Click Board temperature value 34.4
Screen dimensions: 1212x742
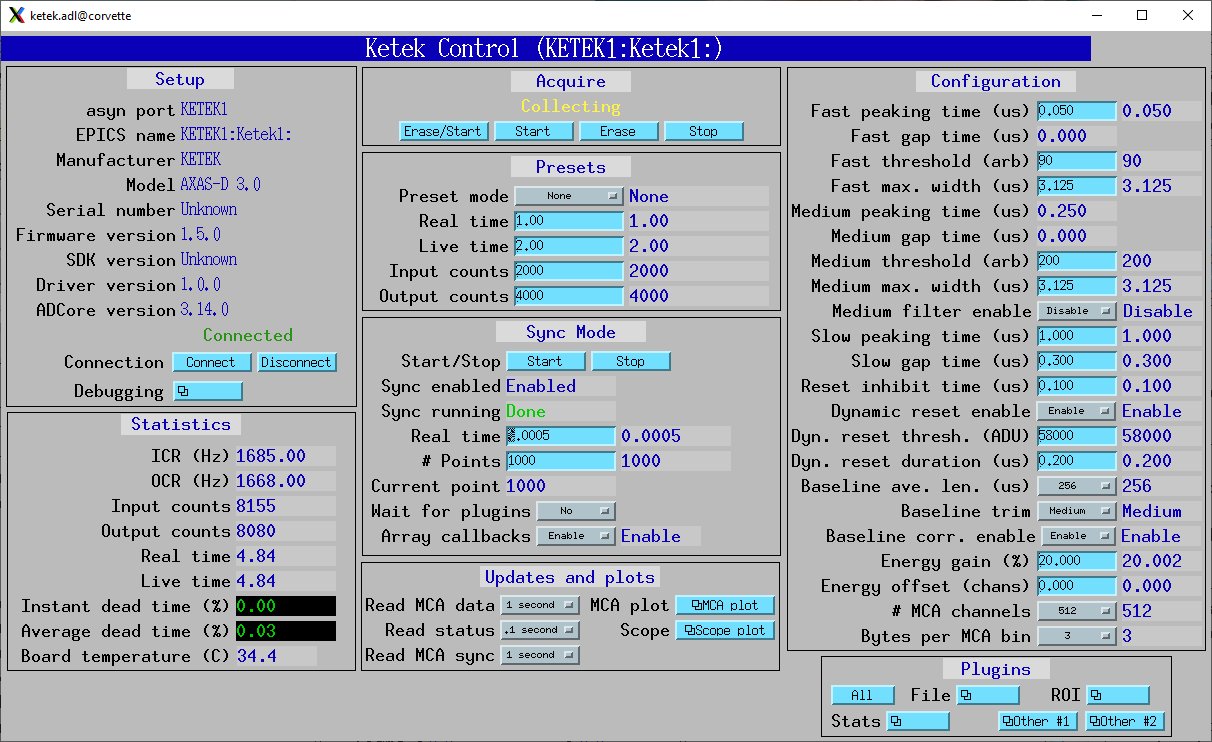(x=257, y=656)
